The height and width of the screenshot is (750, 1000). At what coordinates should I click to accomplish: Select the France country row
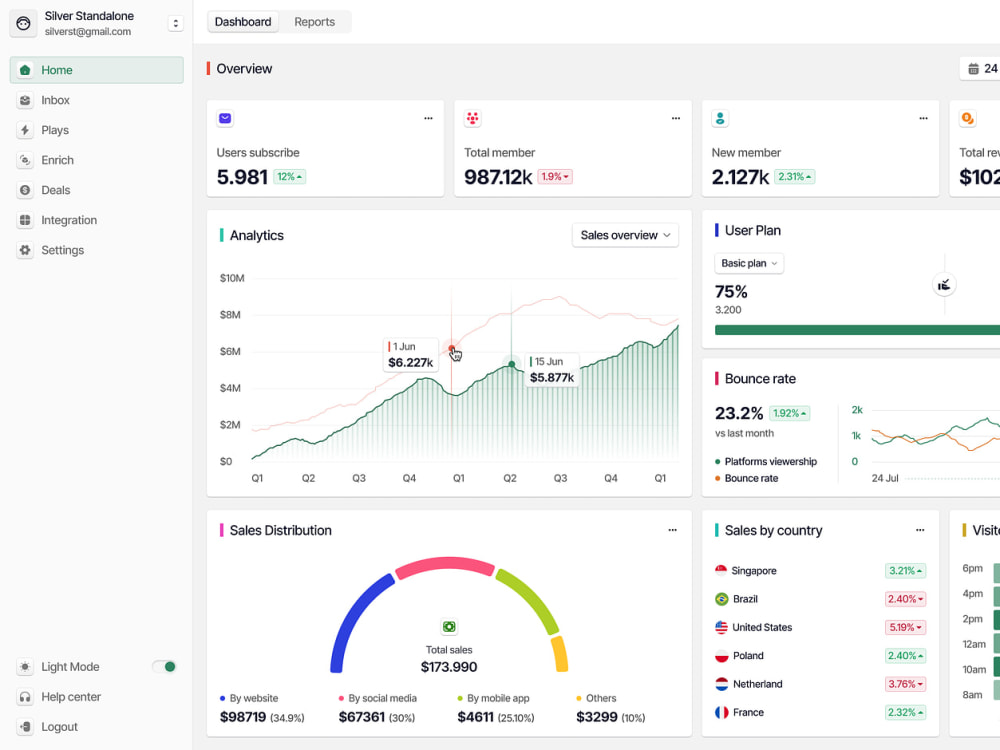pyautogui.click(x=820, y=712)
